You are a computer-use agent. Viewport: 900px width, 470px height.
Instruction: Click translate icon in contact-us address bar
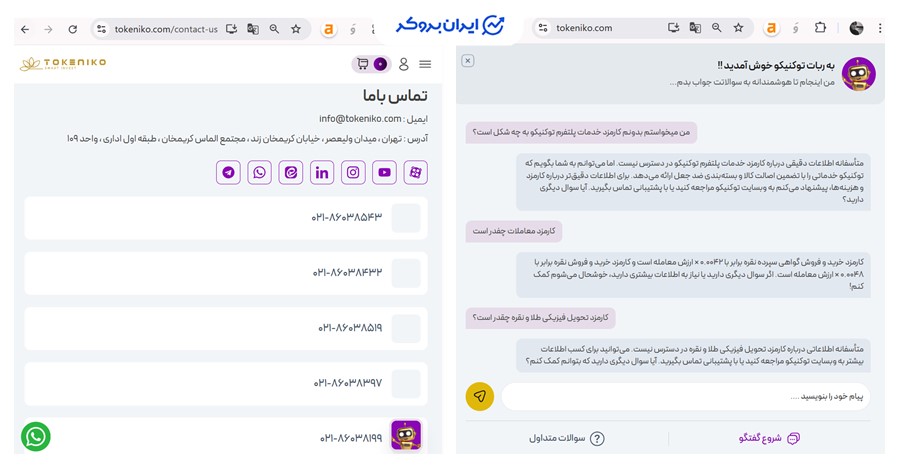click(253, 29)
